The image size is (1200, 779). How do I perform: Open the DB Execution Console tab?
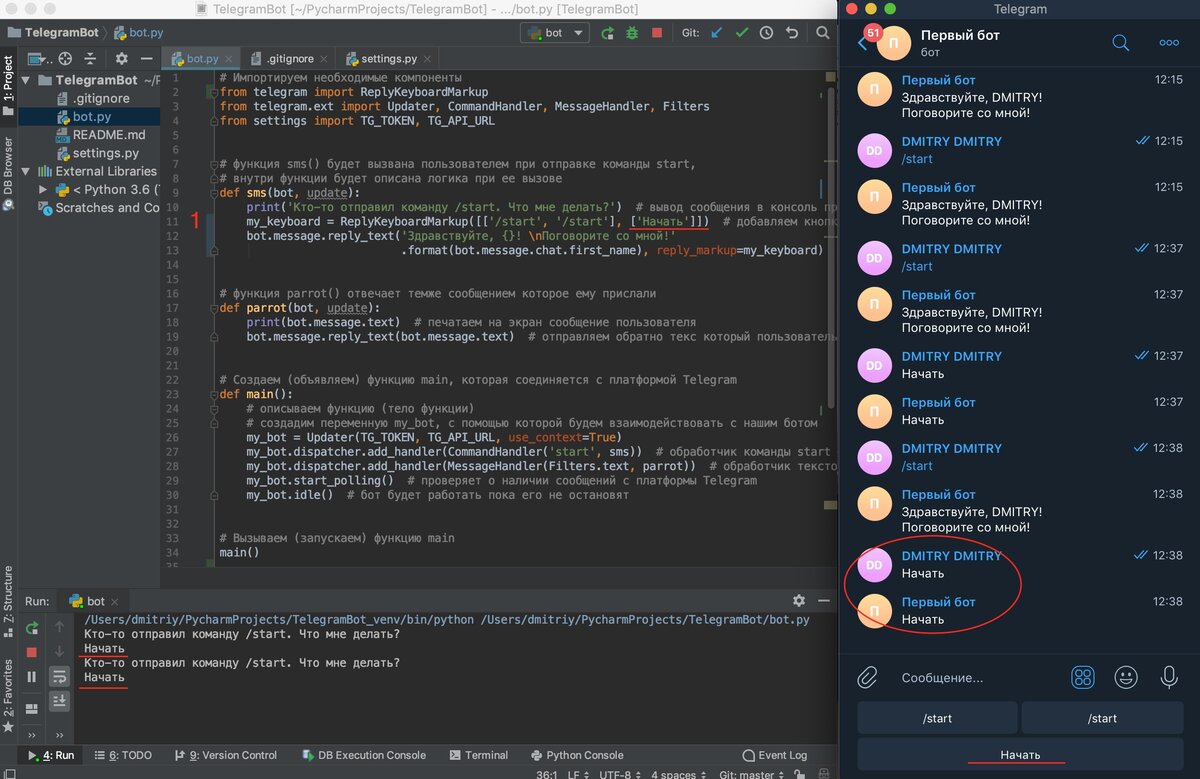click(x=362, y=755)
